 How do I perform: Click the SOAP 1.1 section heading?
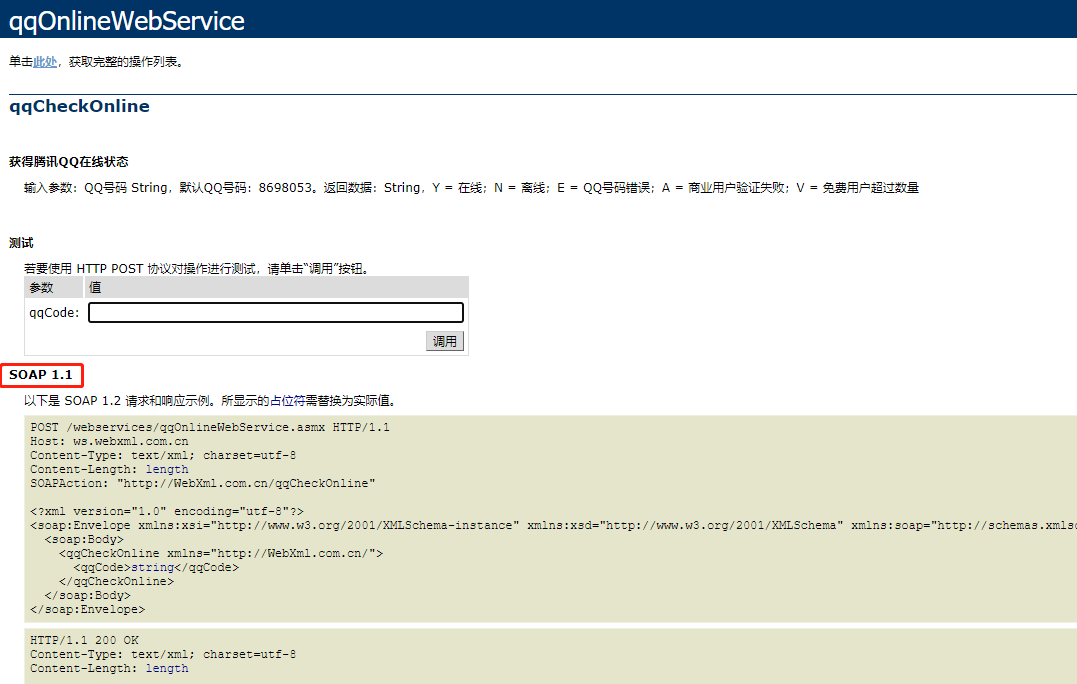[41, 375]
